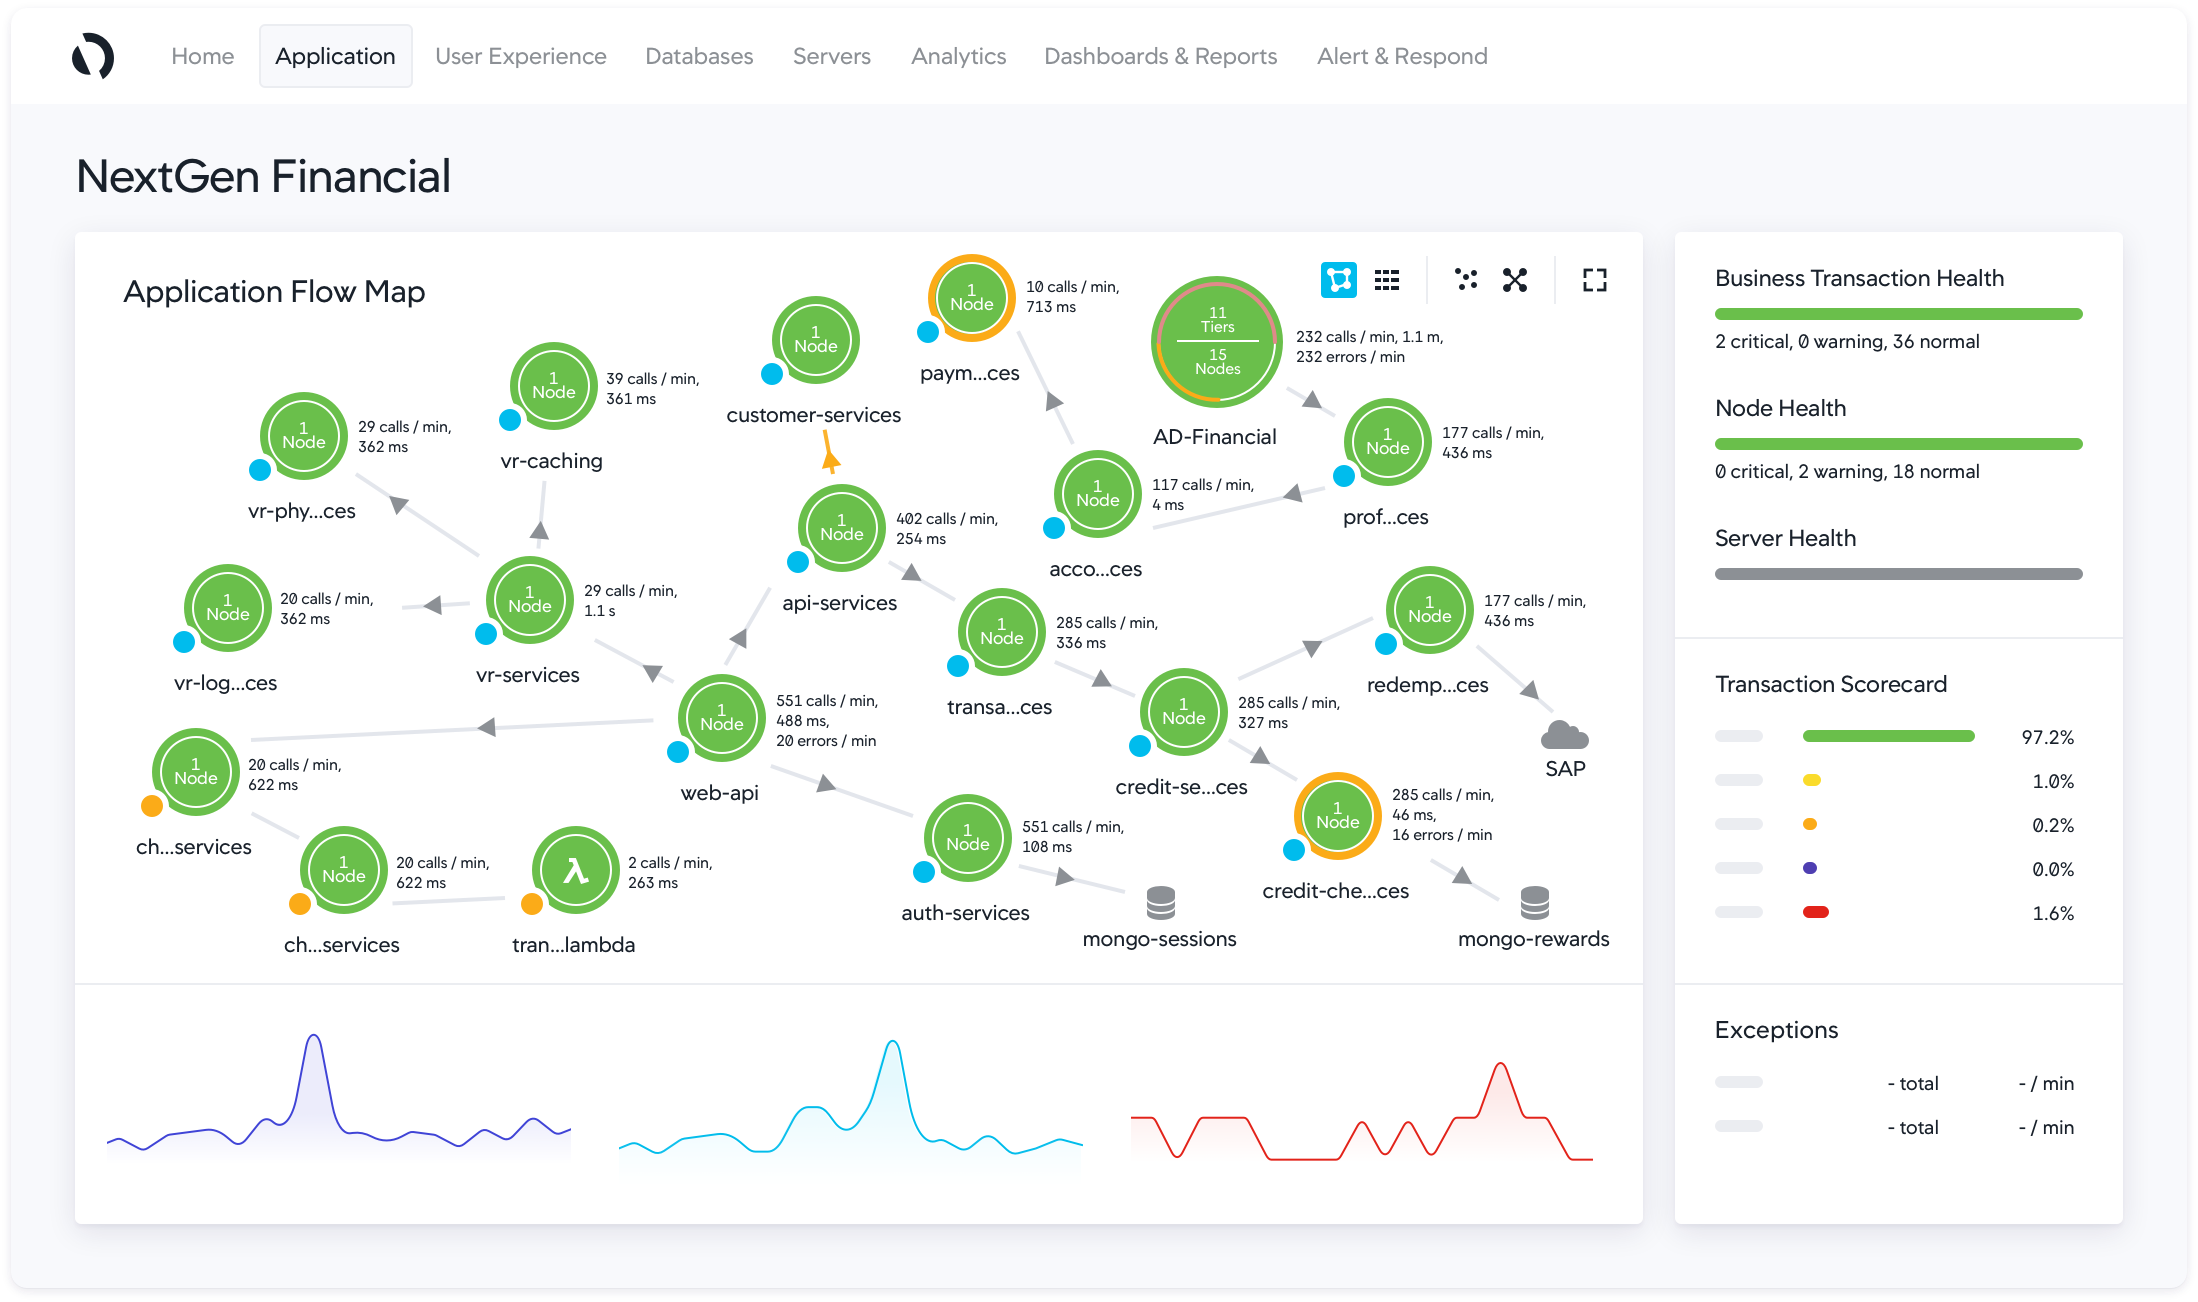Select the connected network layout icon
Viewport: 2198px width, 1302px height.
coord(1515,280)
